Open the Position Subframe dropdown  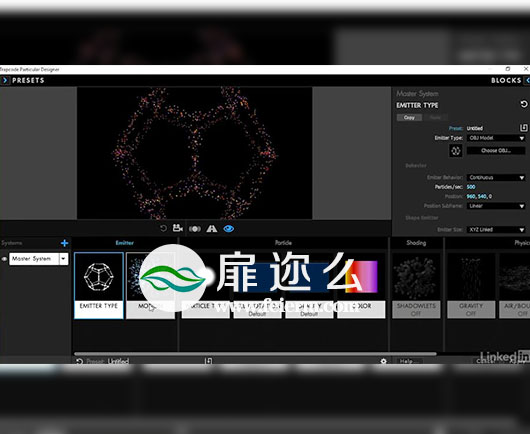click(496, 206)
